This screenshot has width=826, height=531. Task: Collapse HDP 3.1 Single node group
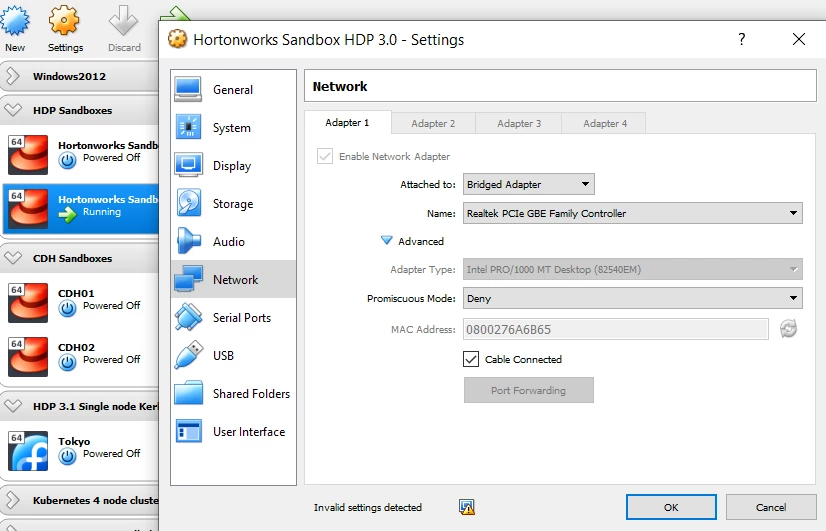pos(13,406)
